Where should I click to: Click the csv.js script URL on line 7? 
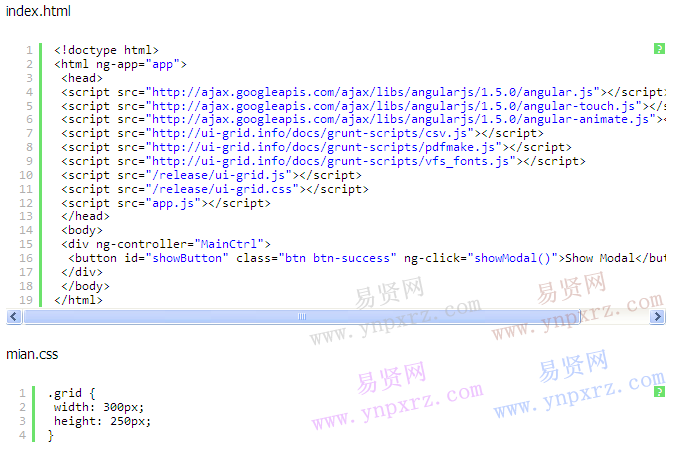pyautogui.click(x=310, y=133)
